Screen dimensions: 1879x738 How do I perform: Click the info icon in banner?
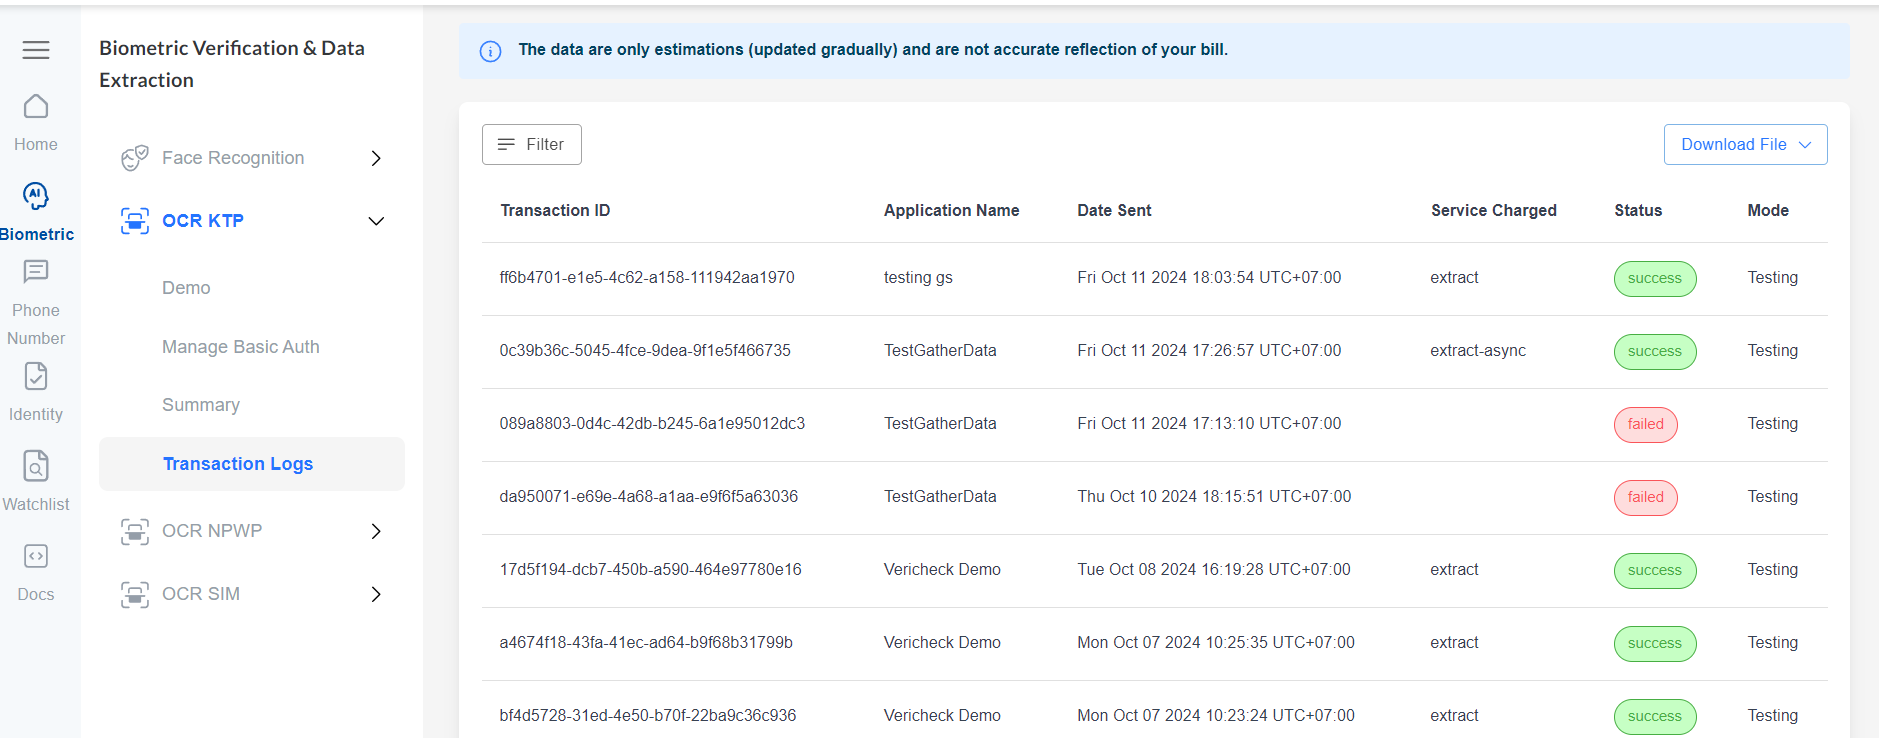490,51
